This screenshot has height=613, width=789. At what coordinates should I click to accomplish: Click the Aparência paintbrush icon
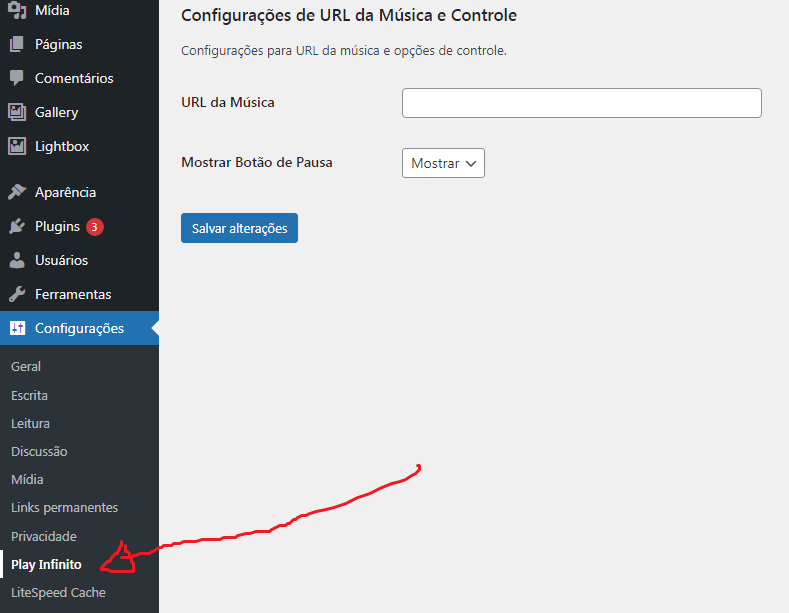pyautogui.click(x=17, y=192)
